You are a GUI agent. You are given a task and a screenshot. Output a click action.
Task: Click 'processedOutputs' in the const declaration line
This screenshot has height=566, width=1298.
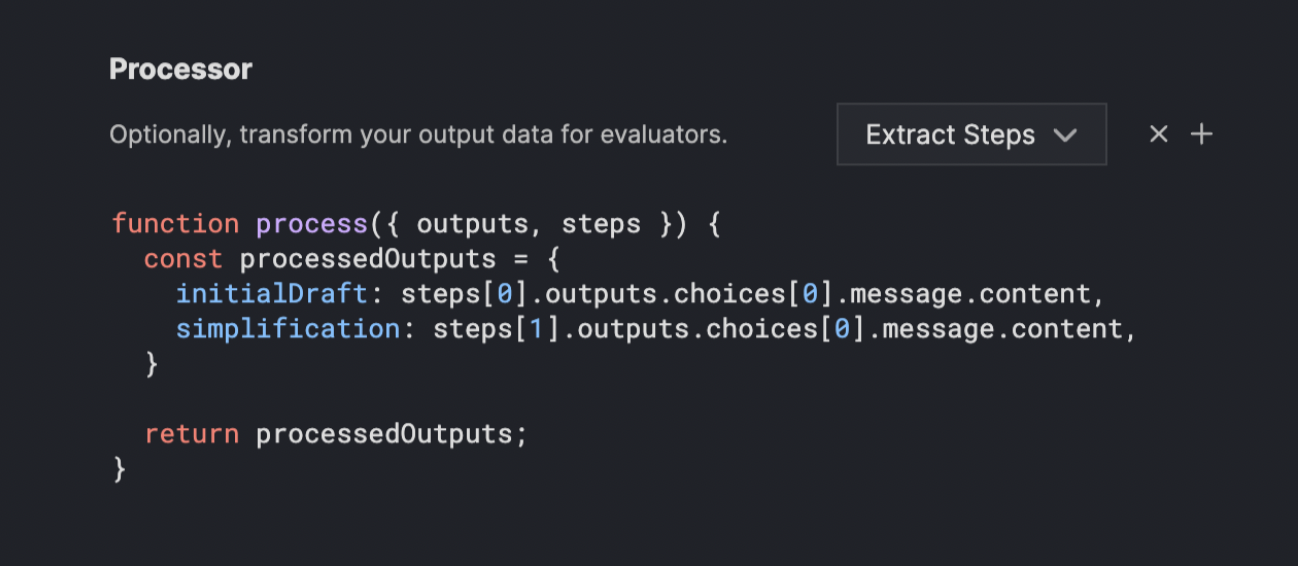(368, 260)
